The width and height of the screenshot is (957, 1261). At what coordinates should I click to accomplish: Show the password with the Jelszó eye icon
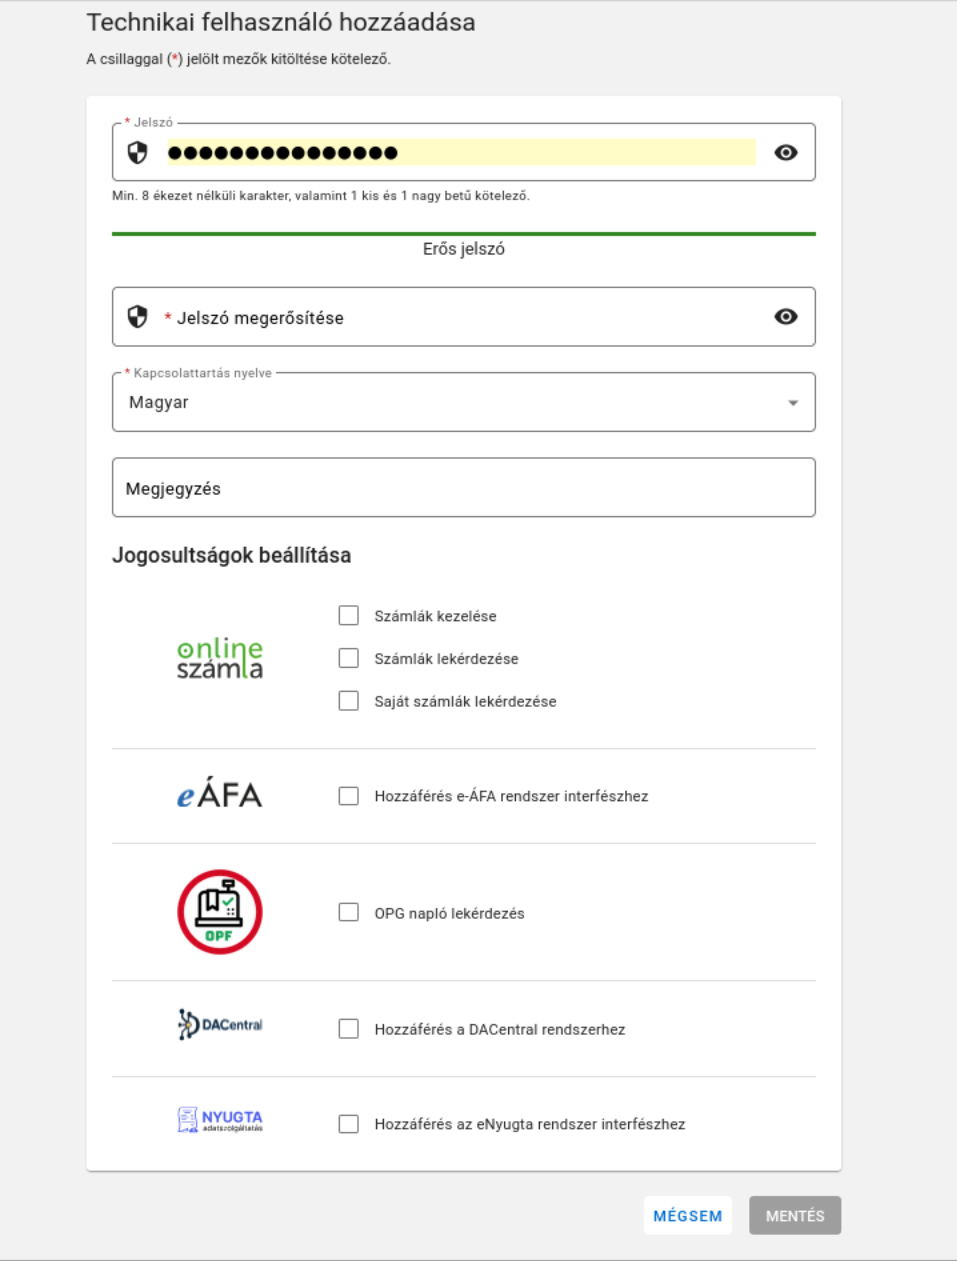[786, 152]
